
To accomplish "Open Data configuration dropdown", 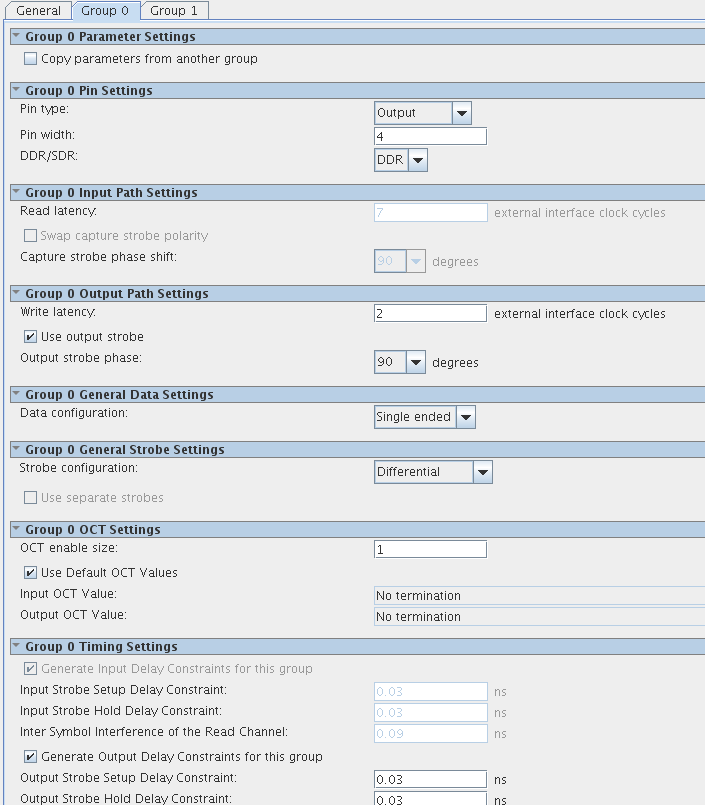I will (465, 417).
